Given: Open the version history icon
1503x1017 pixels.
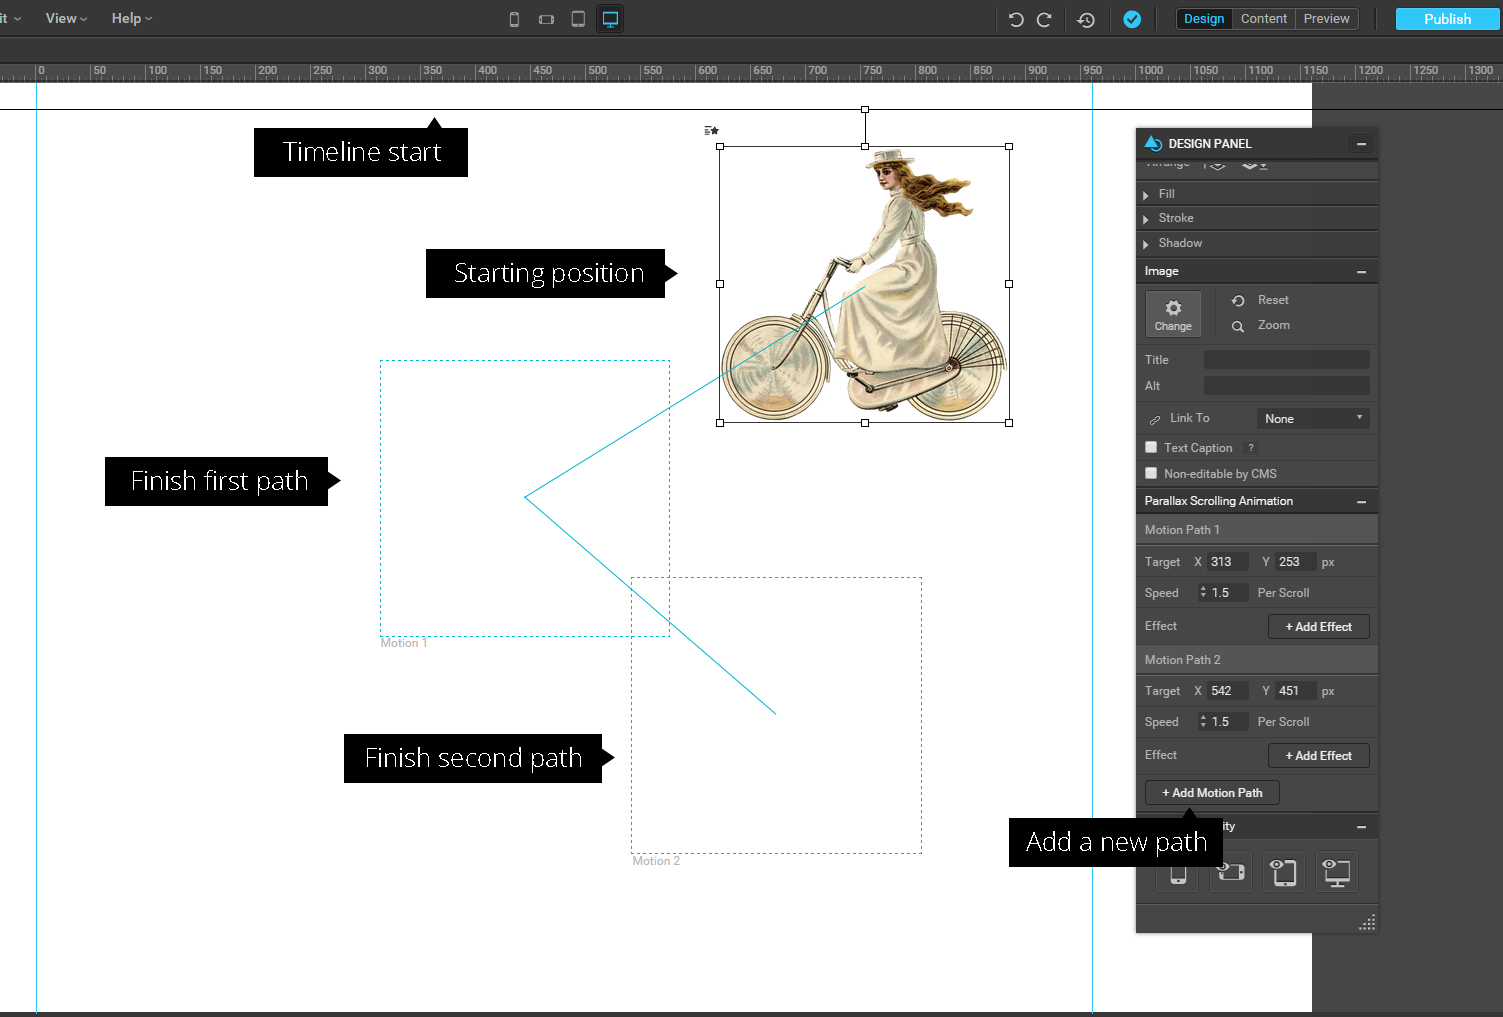Looking at the screenshot, I should tap(1086, 19).
